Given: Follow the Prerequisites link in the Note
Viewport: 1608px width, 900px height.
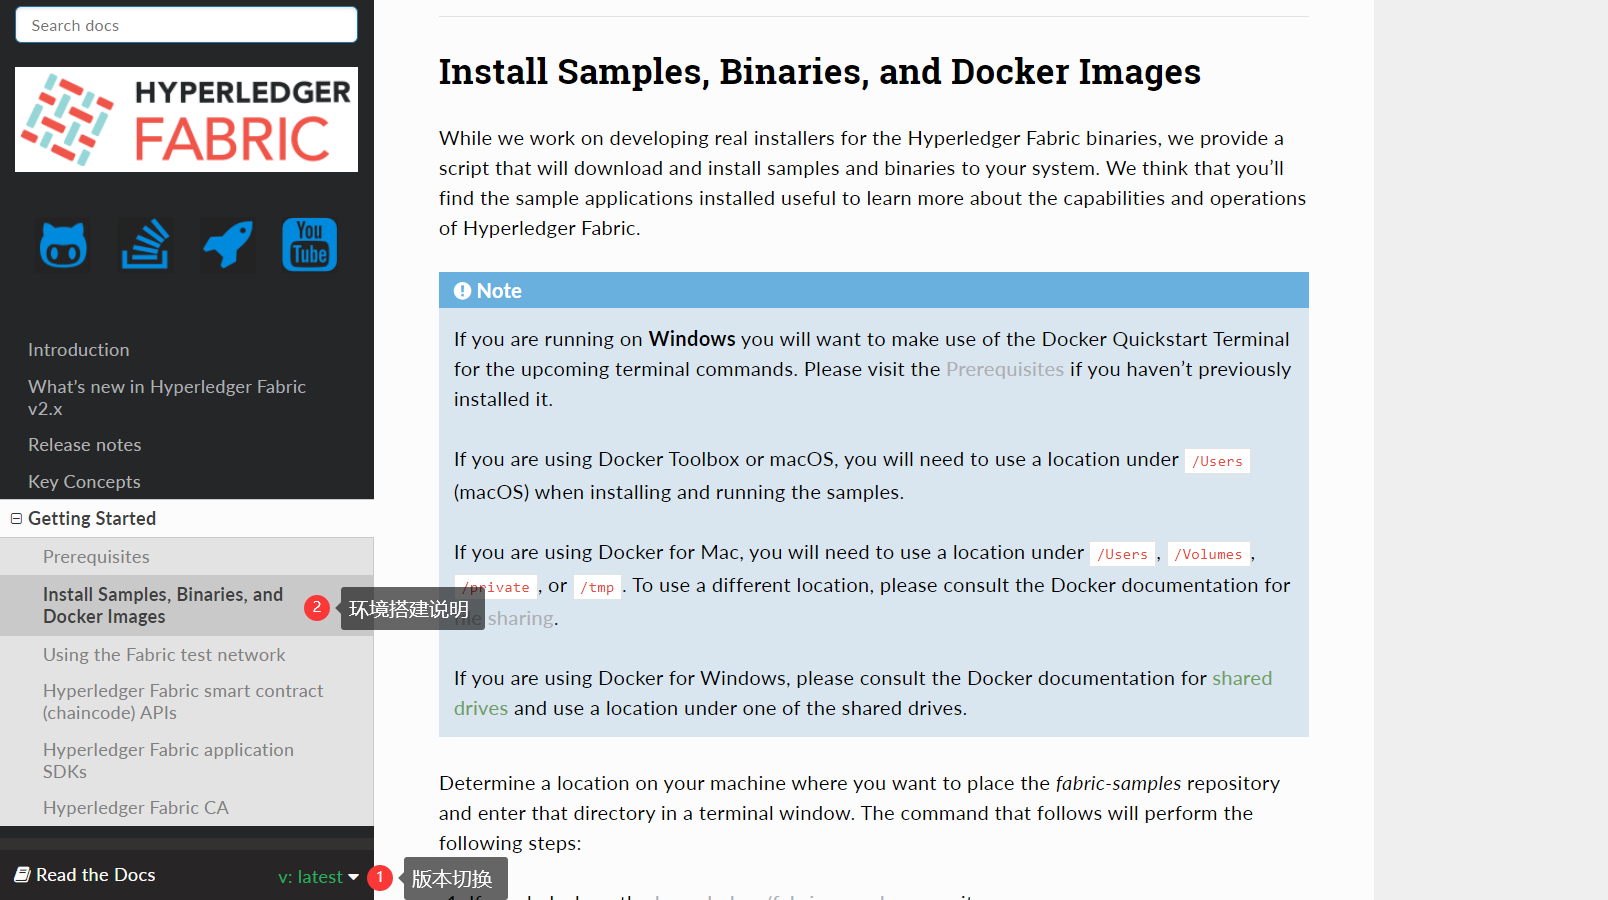Looking at the screenshot, I should (1004, 369).
